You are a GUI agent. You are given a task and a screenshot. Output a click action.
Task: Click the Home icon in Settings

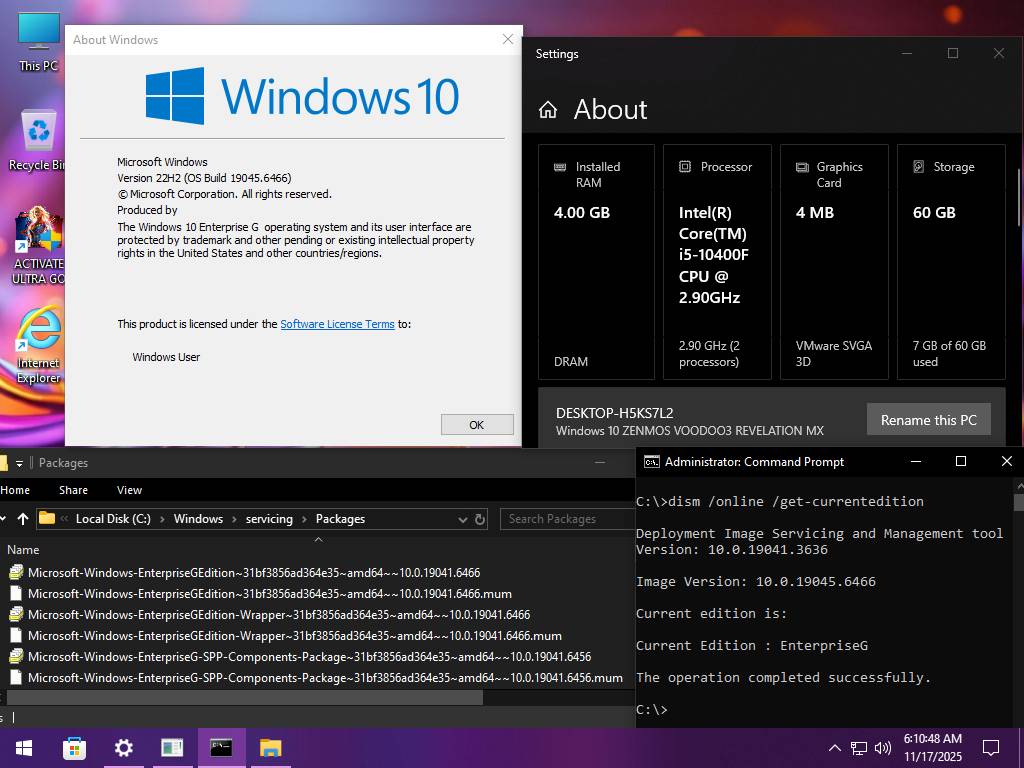pos(548,110)
